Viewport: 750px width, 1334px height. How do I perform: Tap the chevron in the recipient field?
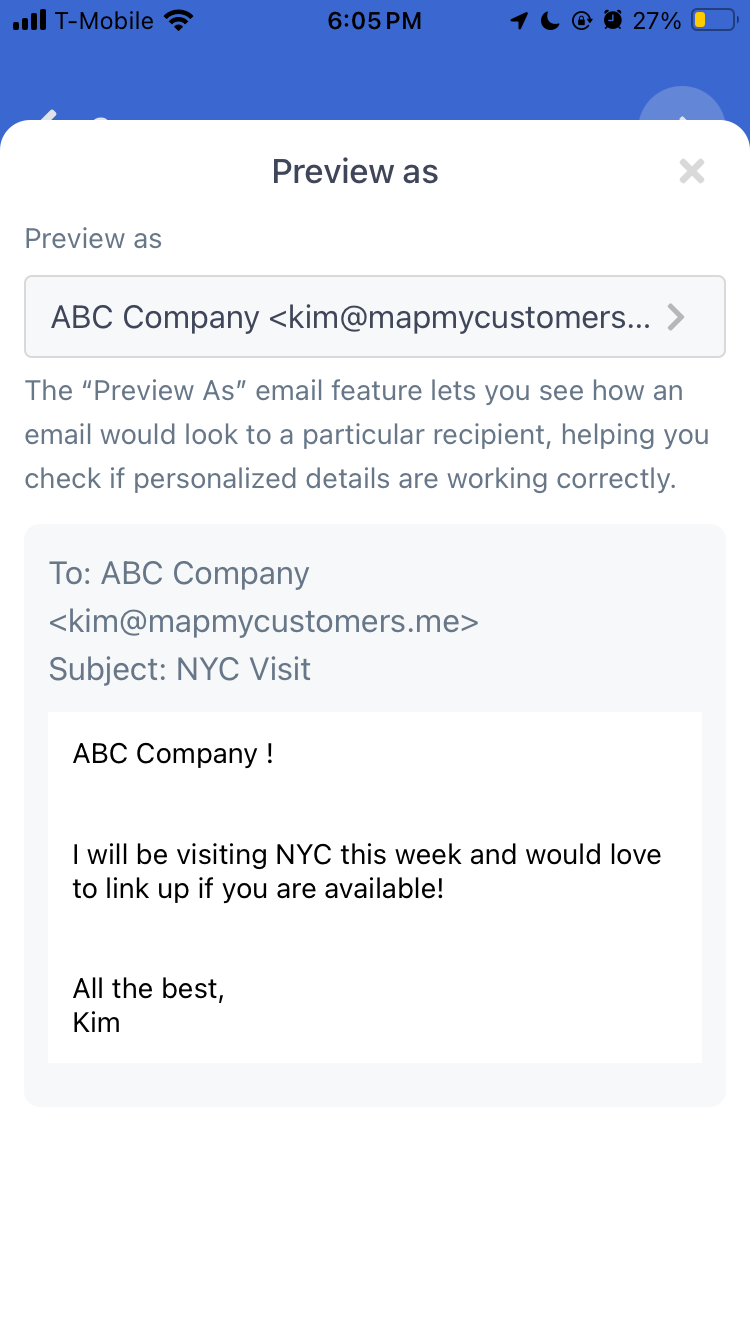677,318
